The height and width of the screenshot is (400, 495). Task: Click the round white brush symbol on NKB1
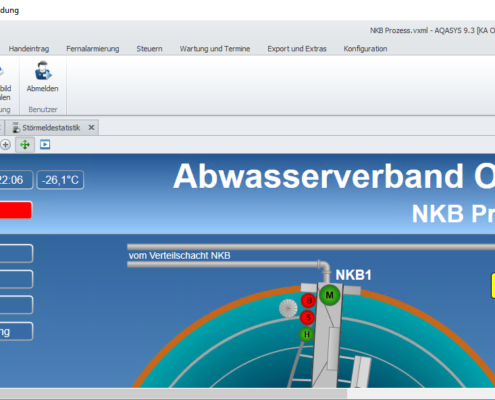[288, 308]
